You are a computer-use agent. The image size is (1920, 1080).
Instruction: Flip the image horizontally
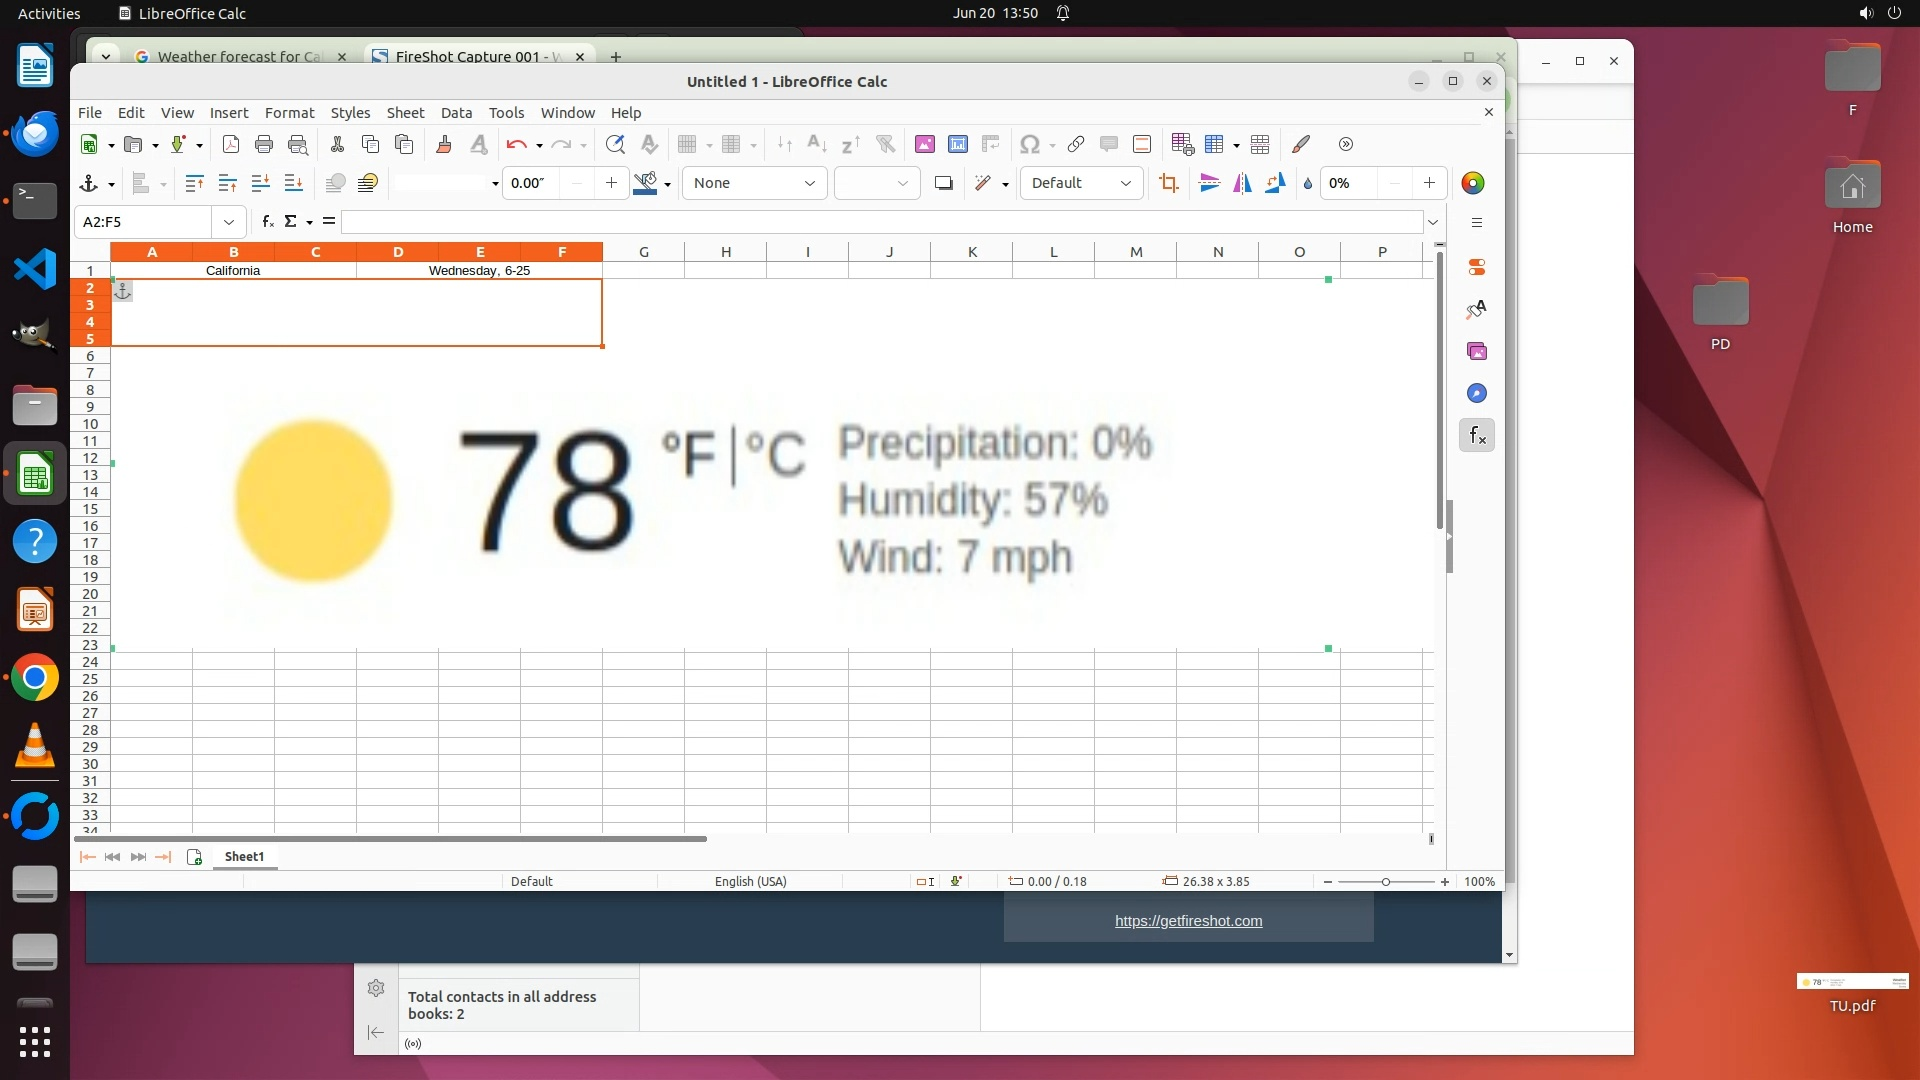click(1242, 183)
